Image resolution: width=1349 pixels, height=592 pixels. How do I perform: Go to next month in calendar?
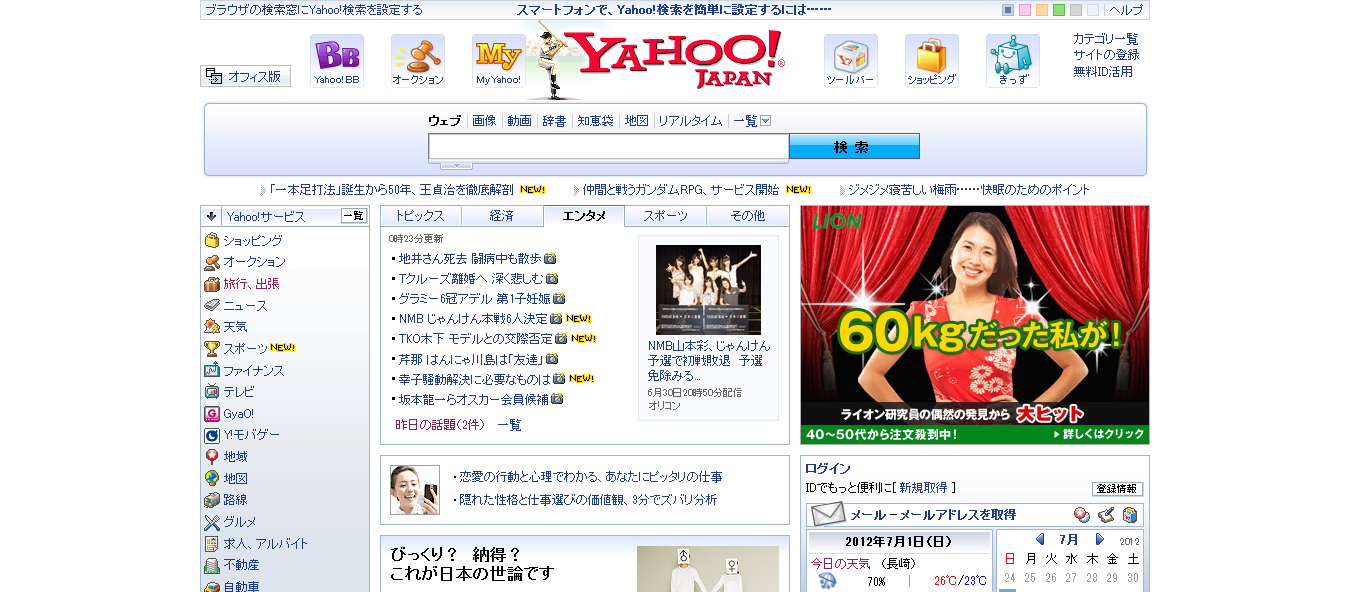coord(1100,539)
